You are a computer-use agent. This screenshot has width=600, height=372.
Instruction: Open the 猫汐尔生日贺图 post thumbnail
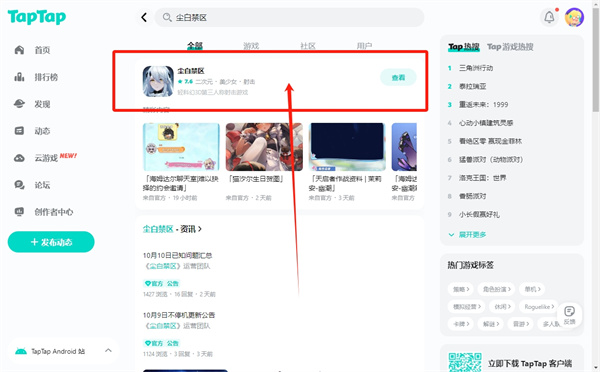click(x=264, y=147)
